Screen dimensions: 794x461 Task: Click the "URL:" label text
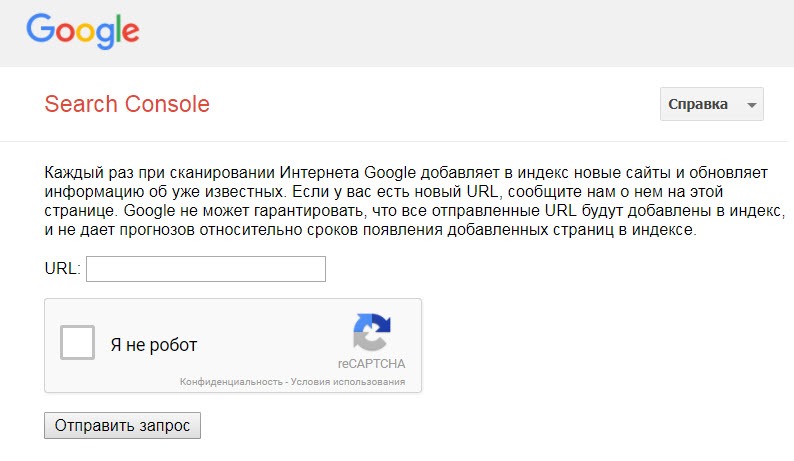[63, 269]
